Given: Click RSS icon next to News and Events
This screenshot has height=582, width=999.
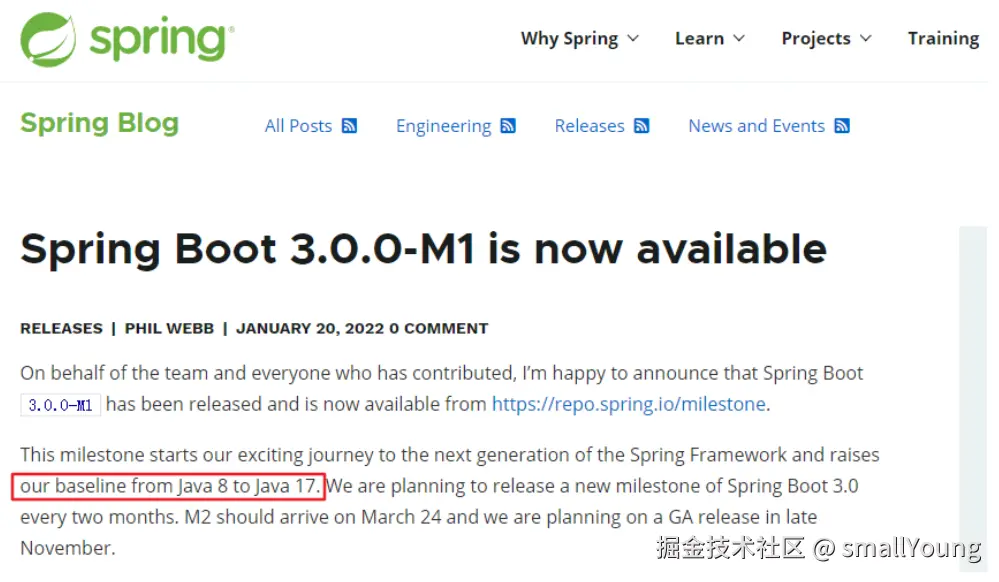Looking at the screenshot, I should click(x=842, y=126).
